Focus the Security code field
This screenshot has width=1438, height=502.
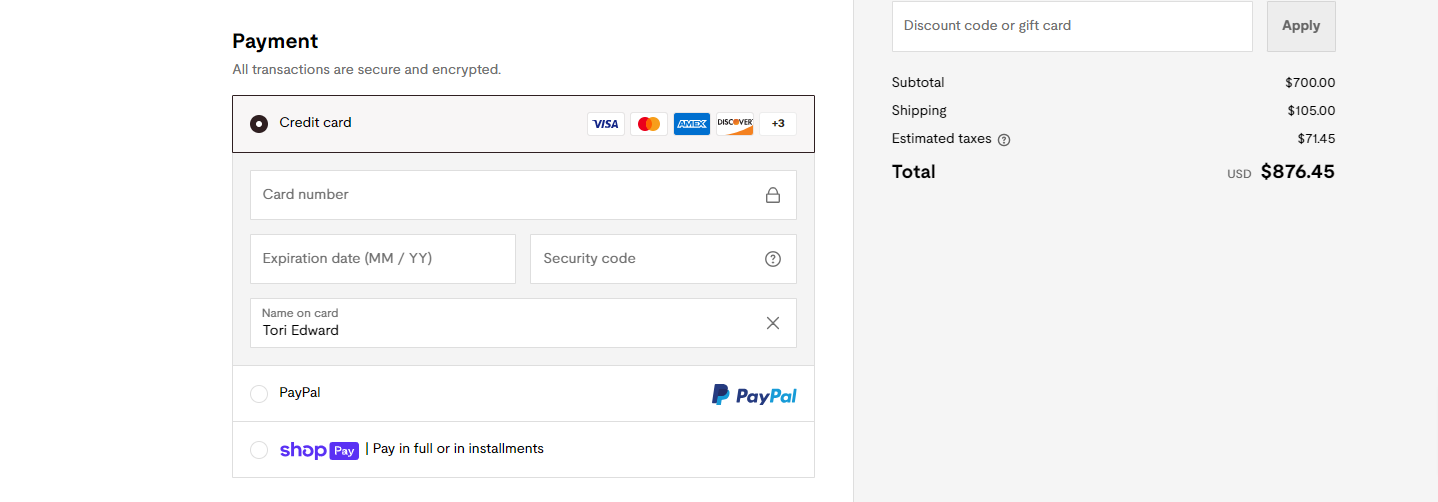pyautogui.click(x=663, y=259)
